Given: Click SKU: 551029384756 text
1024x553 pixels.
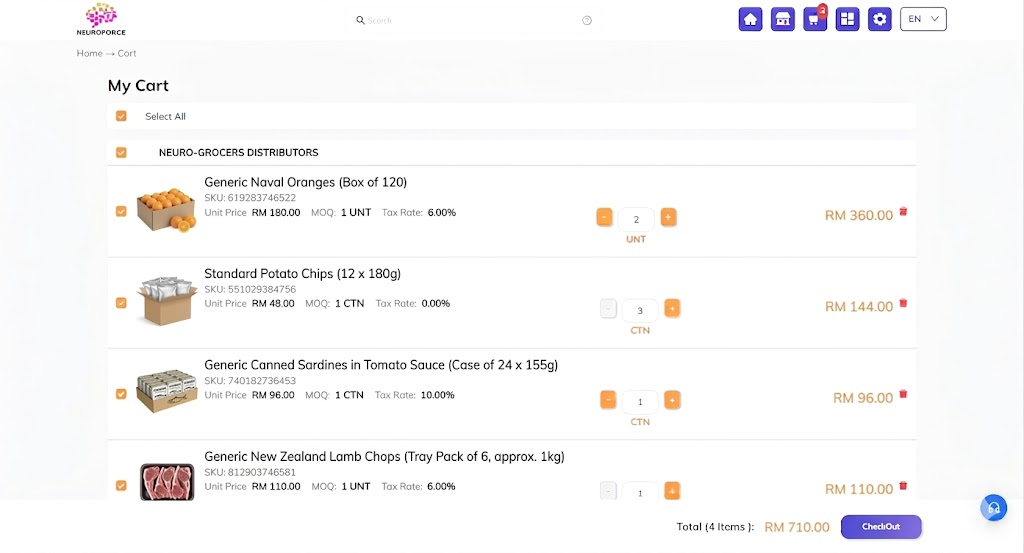Looking at the screenshot, I should tap(250, 289).
